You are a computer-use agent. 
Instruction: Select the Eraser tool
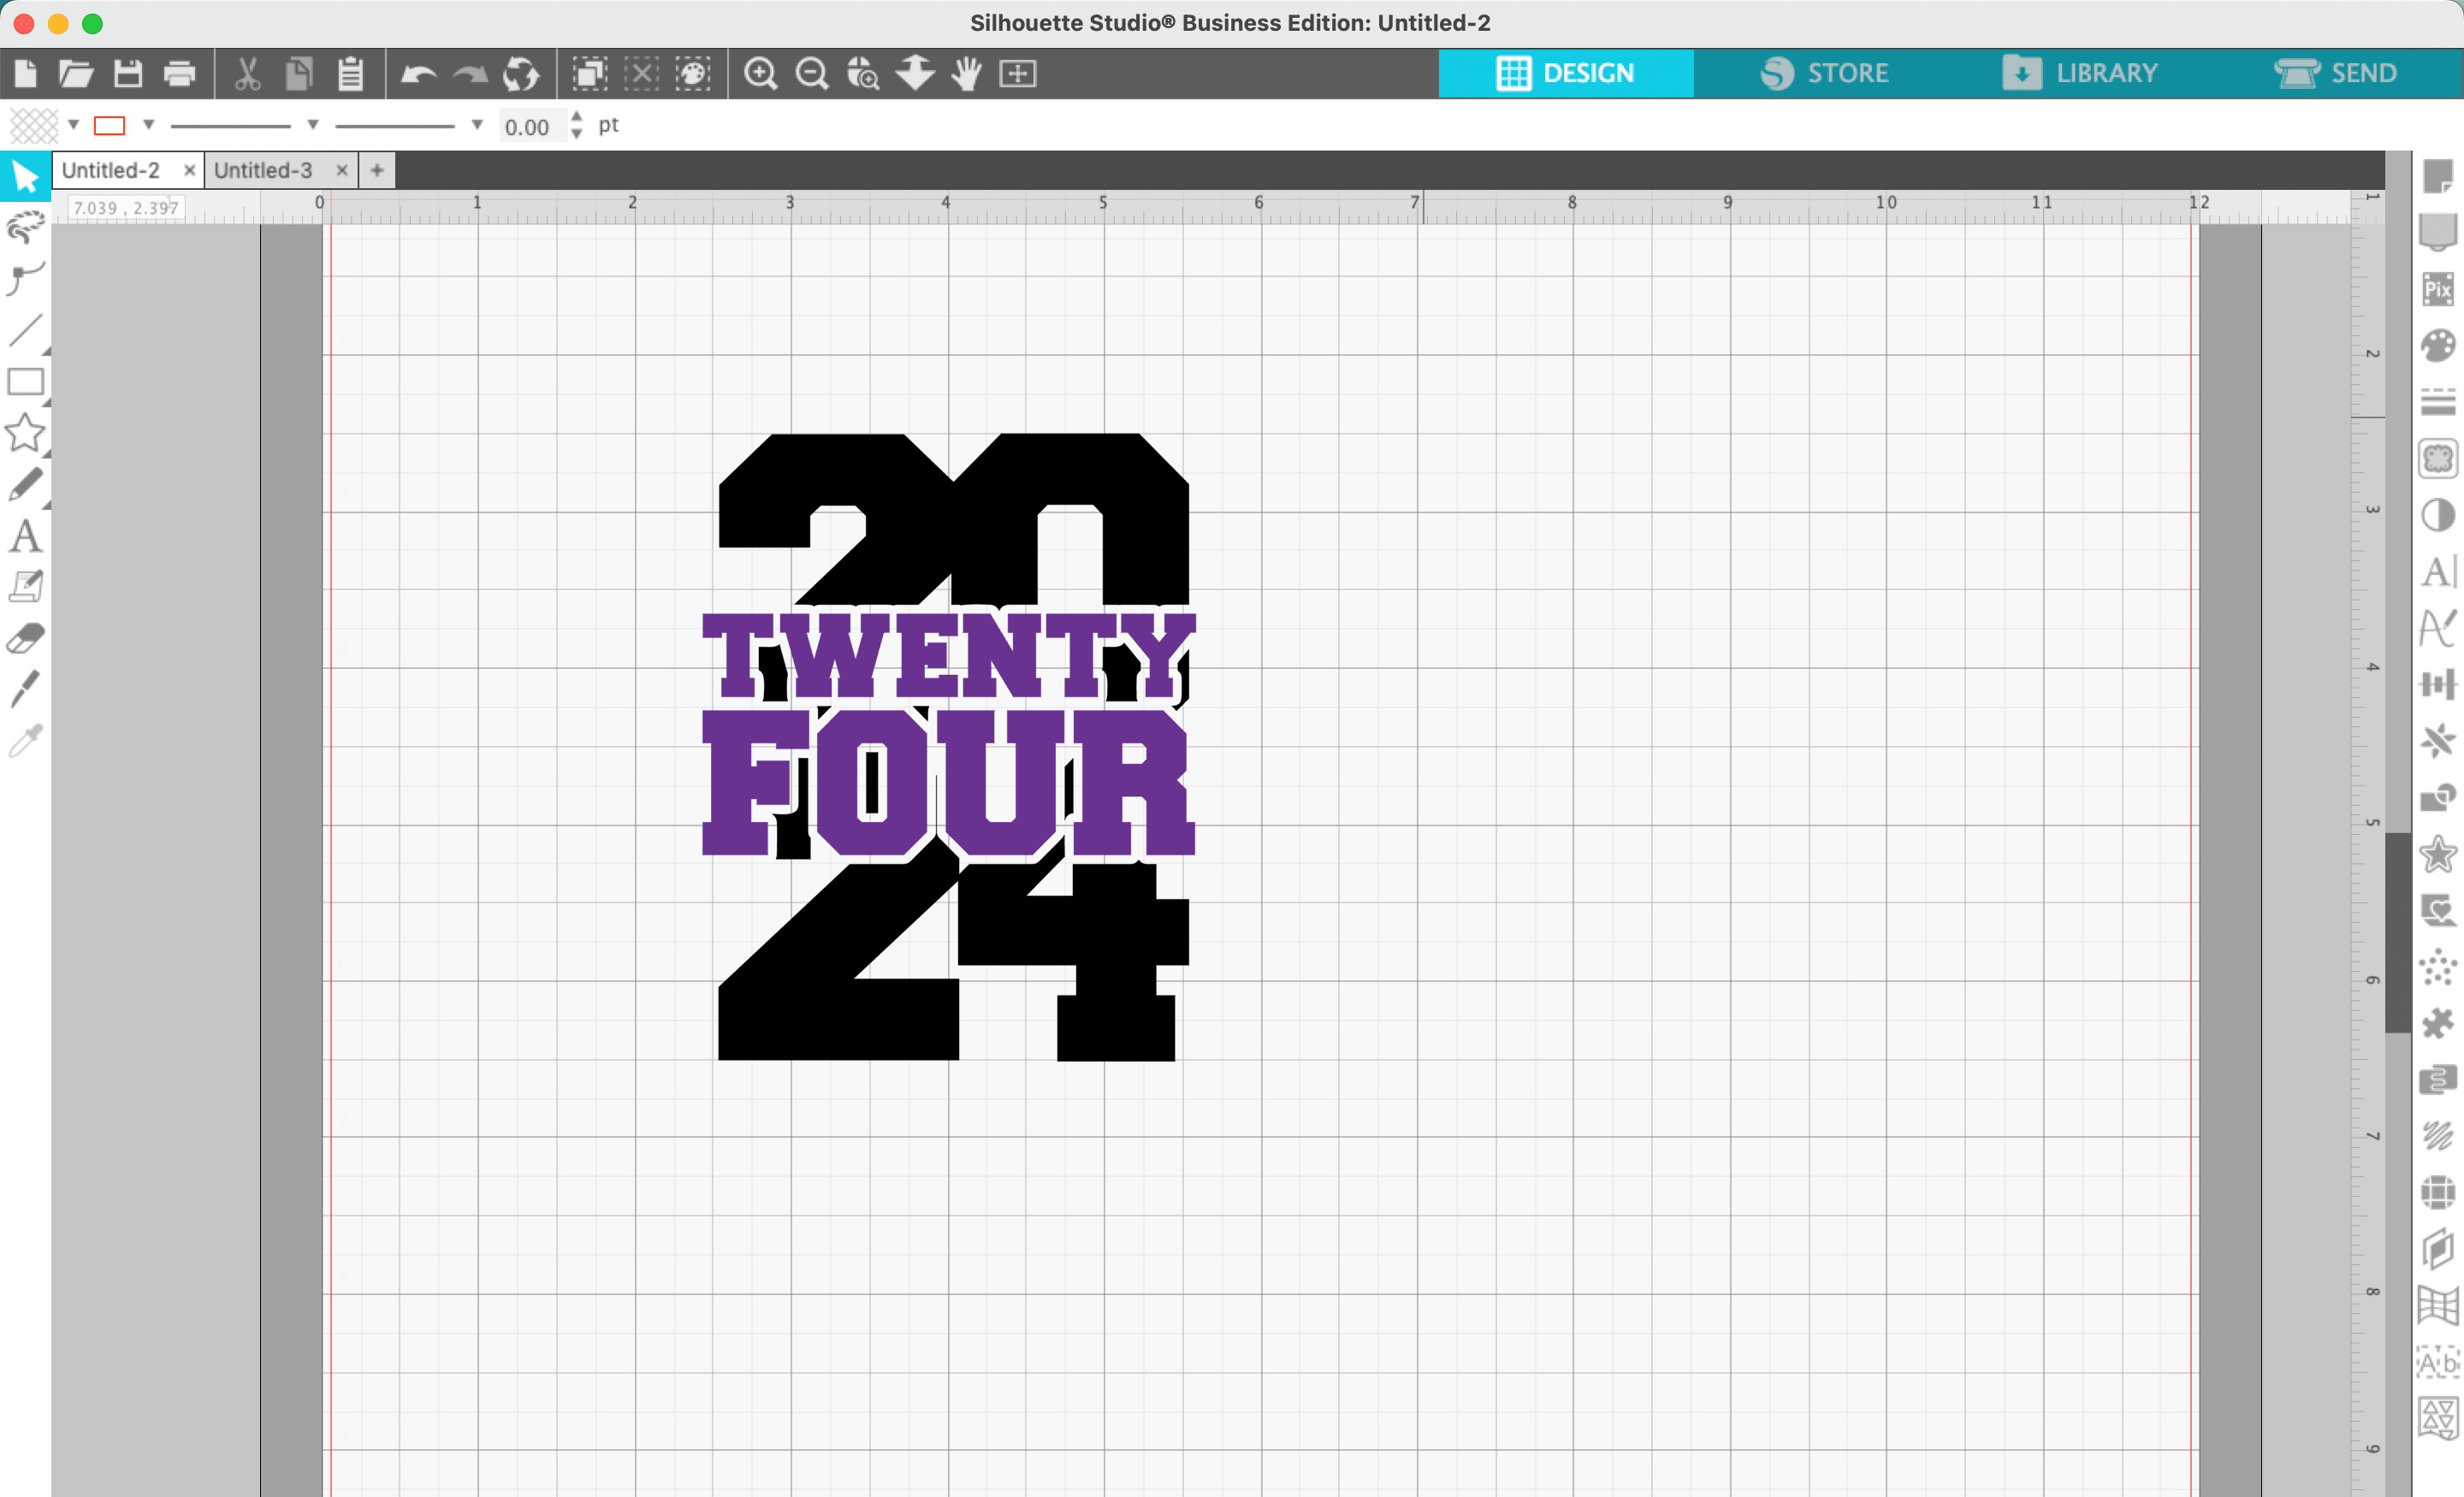25,638
